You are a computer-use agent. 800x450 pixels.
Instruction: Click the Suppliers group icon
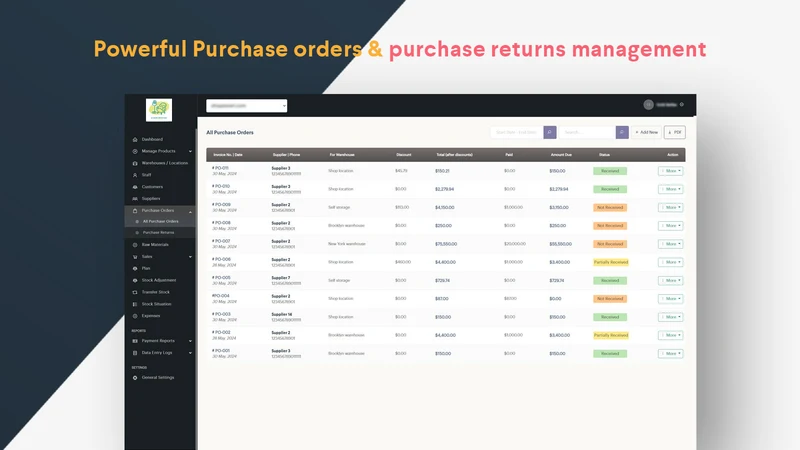[x=135, y=198]
